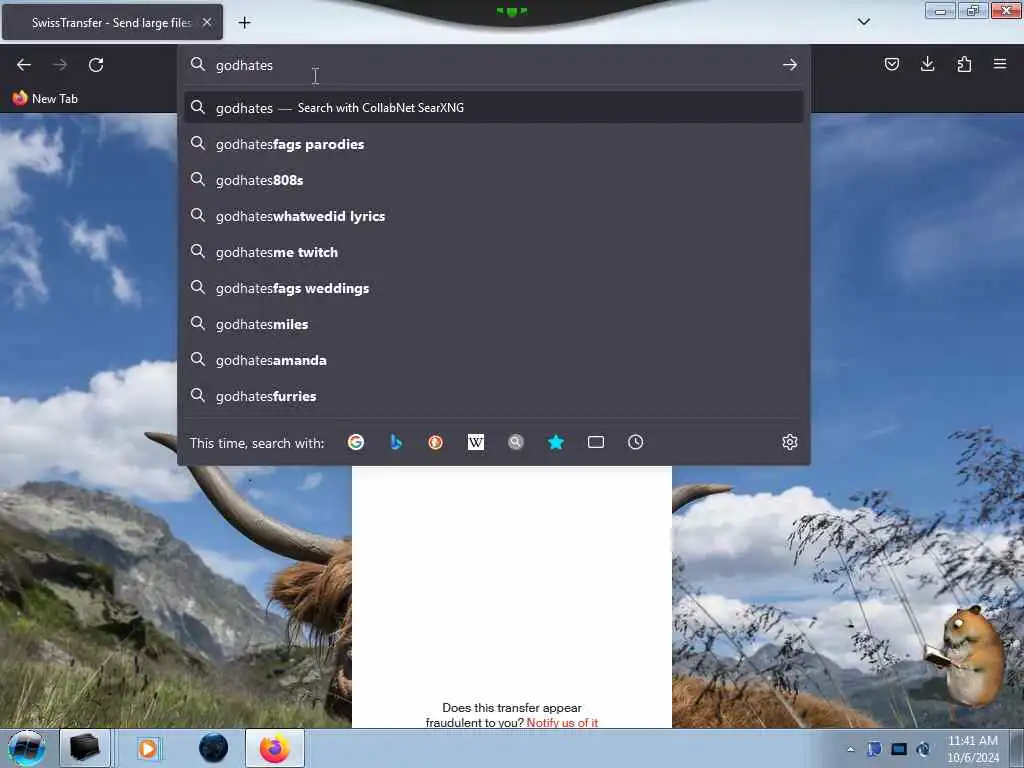1024x768 pixels.
Task: Choose the godhateswhatwedid lyrics suggestion
Action: (x=493, y=216)
